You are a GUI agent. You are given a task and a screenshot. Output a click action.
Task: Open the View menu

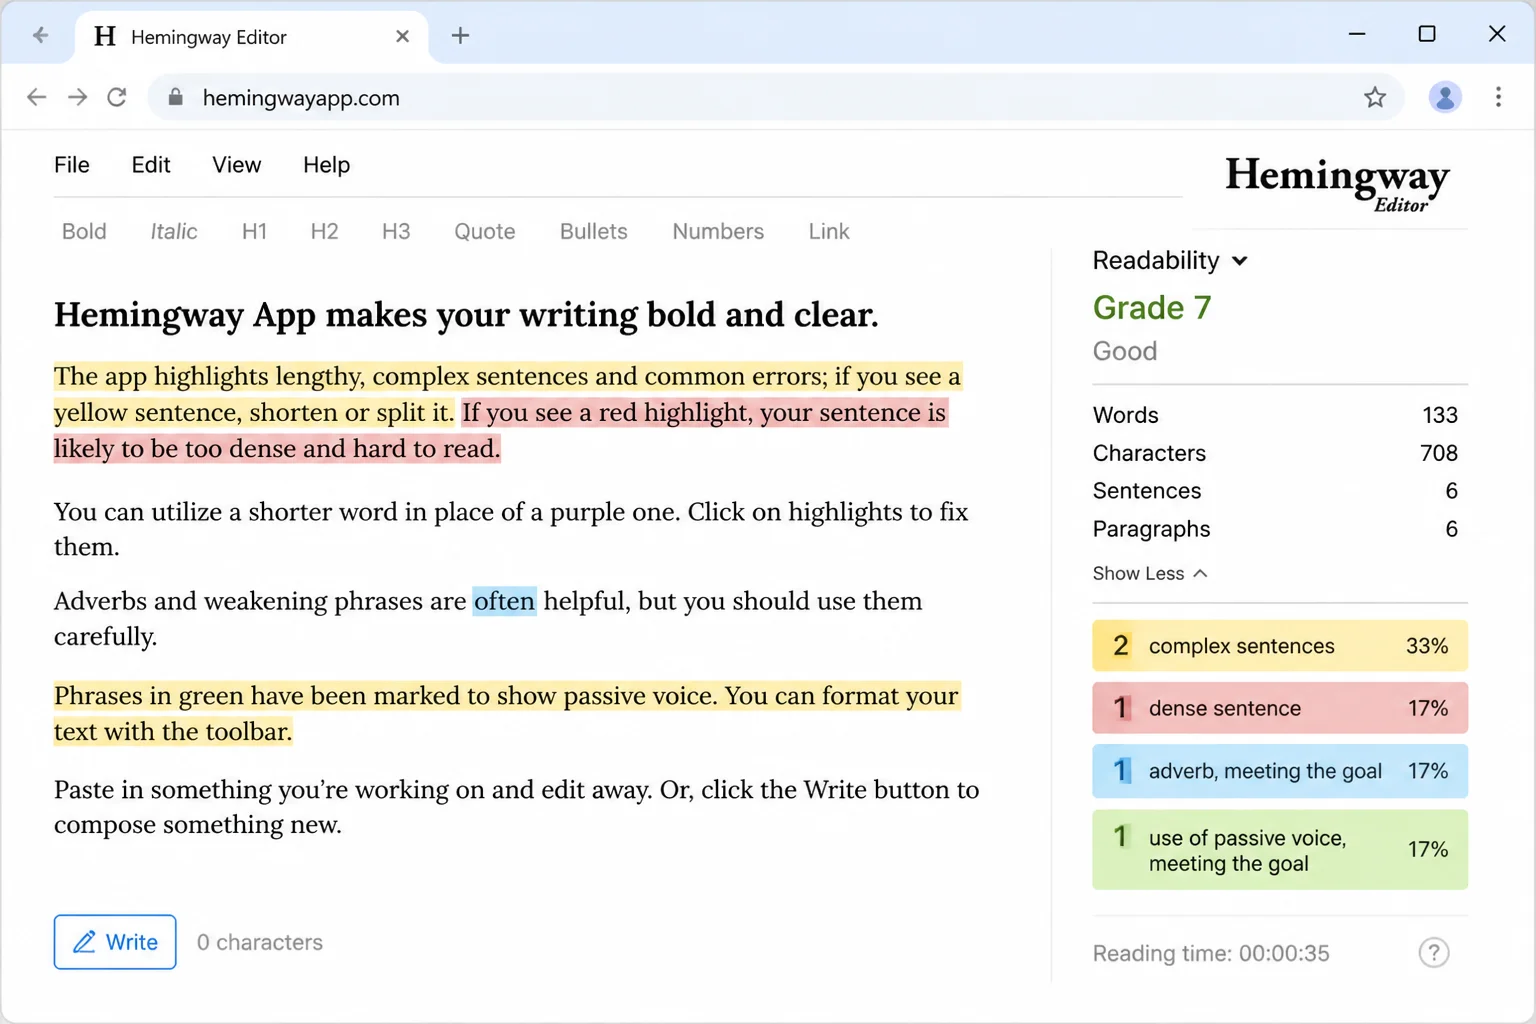(x=236, y=165)
